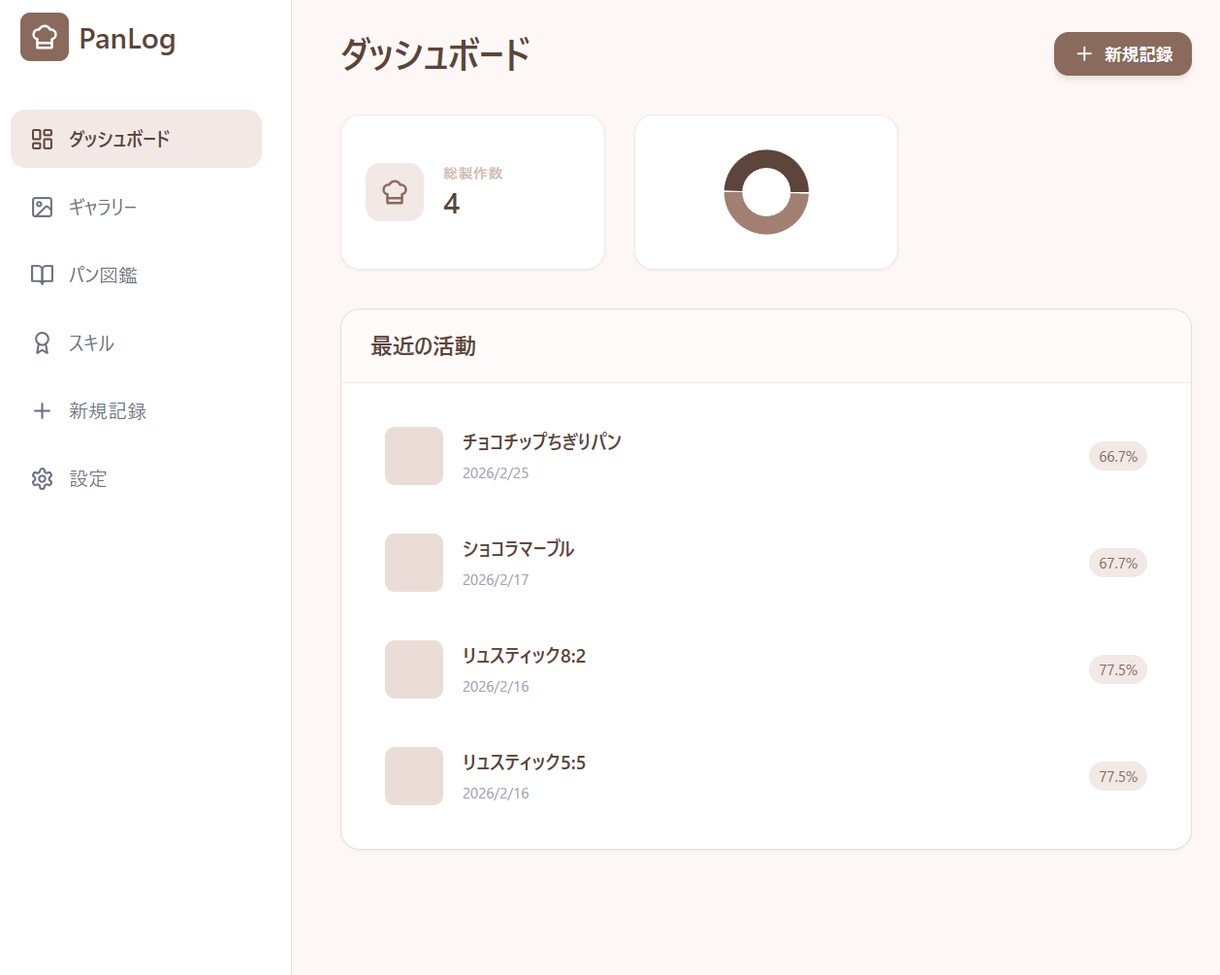The height and width of the screenshot is (975, 1220).
Task: Select 新規記録 in the sidebar
Action: 136,411
